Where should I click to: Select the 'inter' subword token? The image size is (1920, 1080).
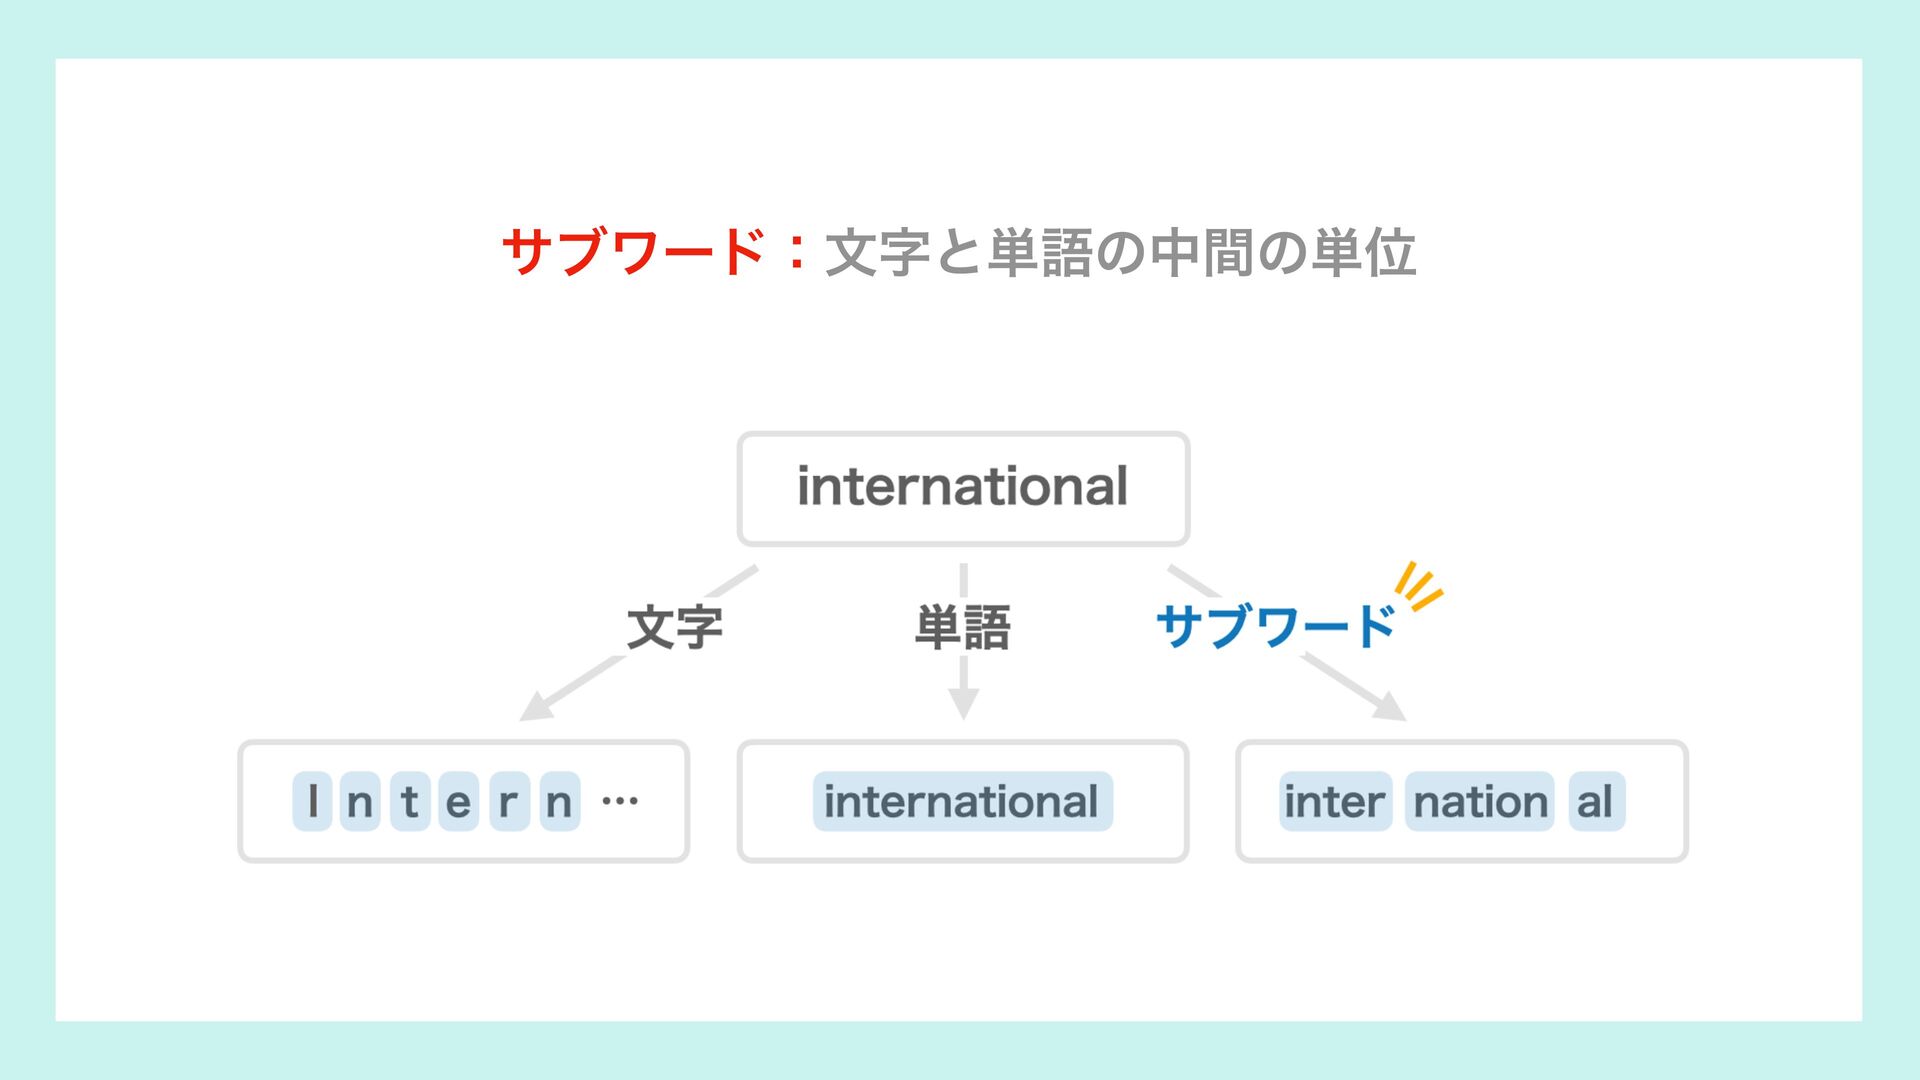pyautogui.click(x=1335, y=801)
